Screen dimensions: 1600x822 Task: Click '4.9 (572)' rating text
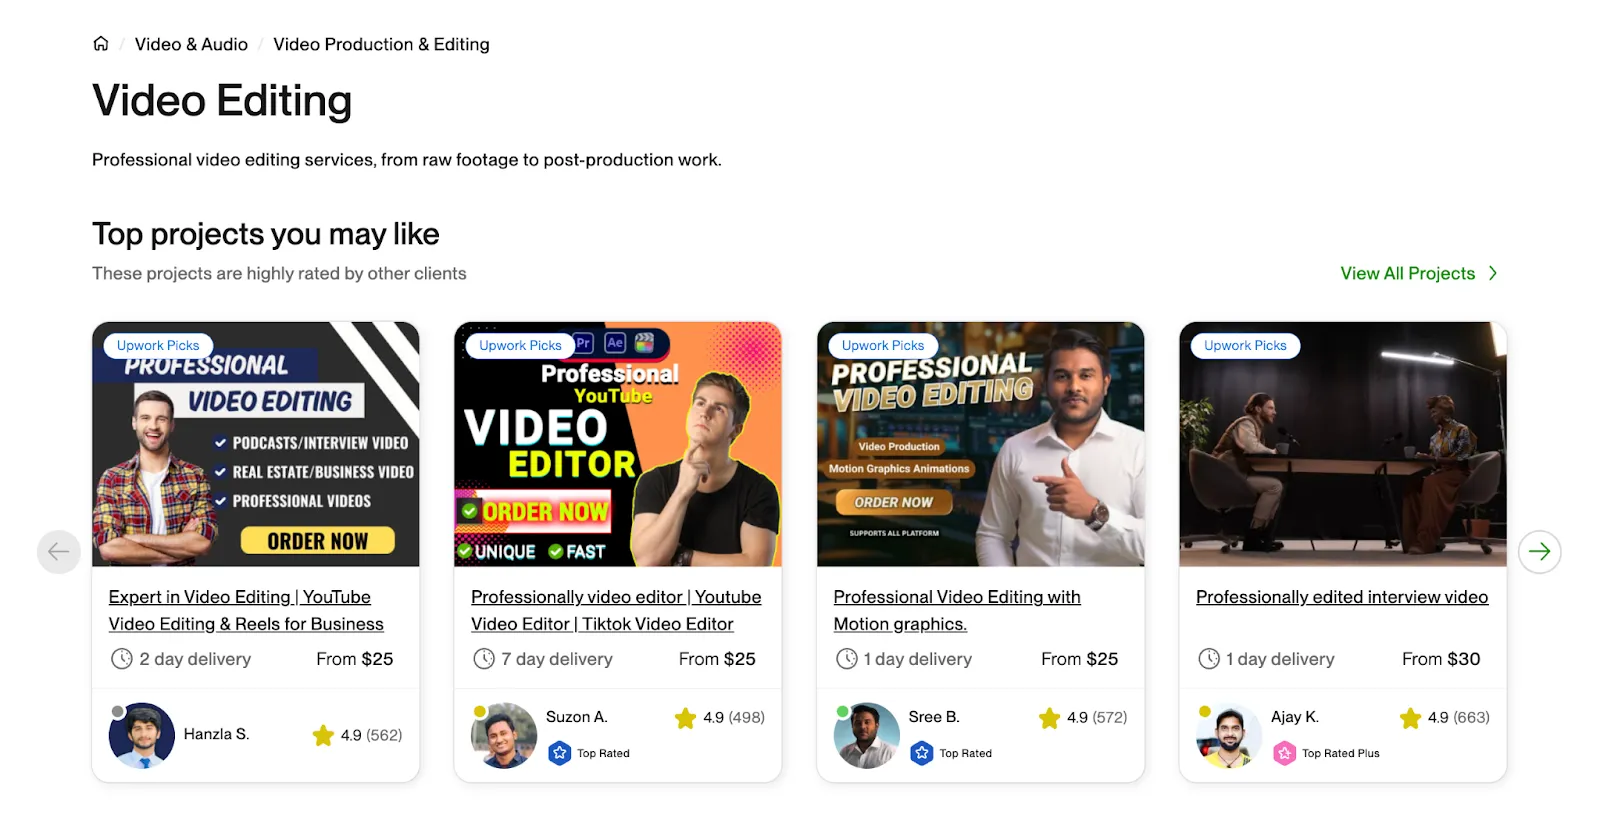click(1097, 717)
